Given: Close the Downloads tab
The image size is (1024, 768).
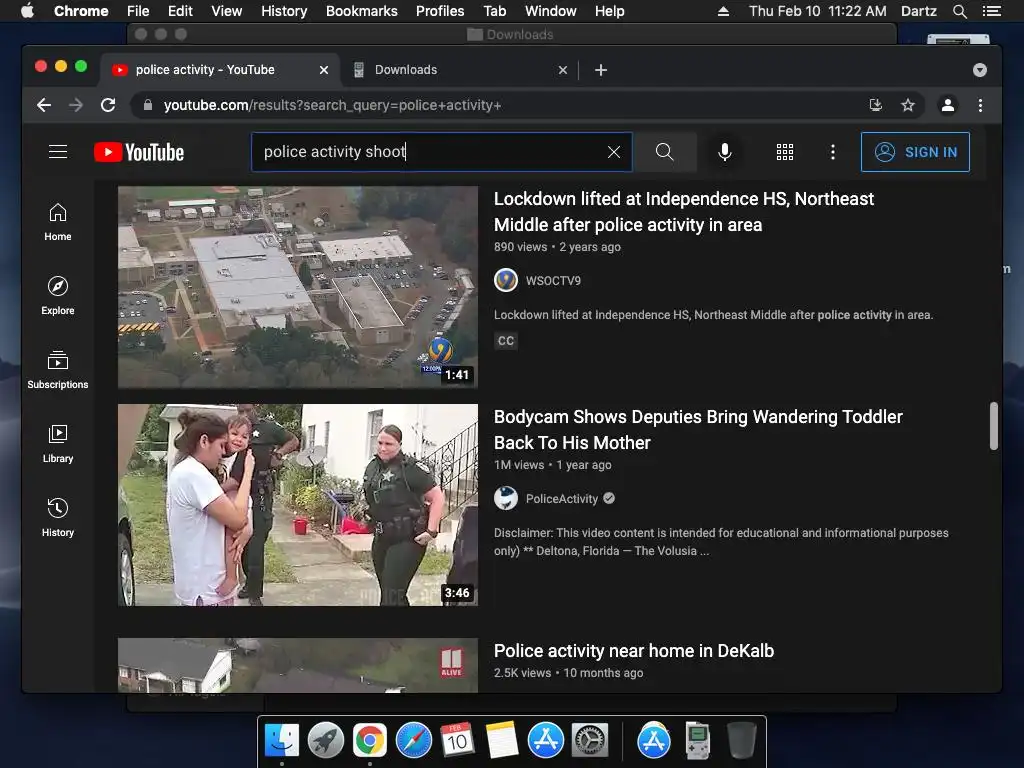Looking at the screenshot, I should 563,70.
